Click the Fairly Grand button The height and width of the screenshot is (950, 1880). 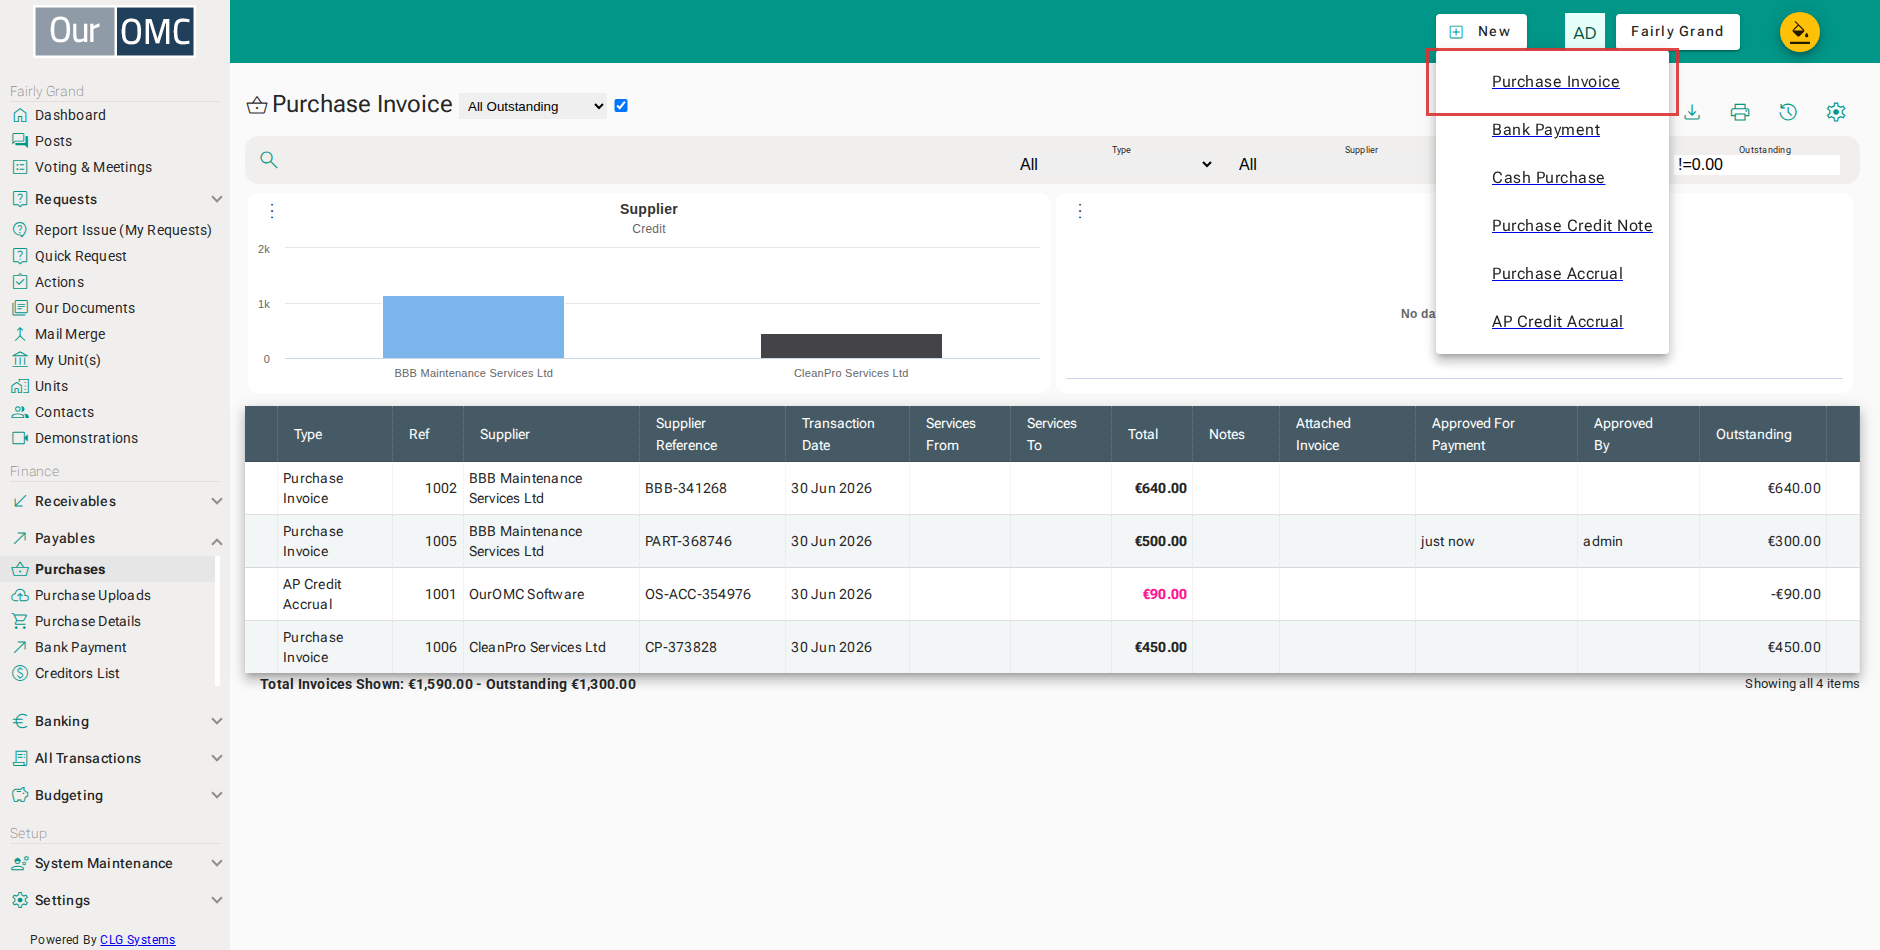(x=1677, y=31)
